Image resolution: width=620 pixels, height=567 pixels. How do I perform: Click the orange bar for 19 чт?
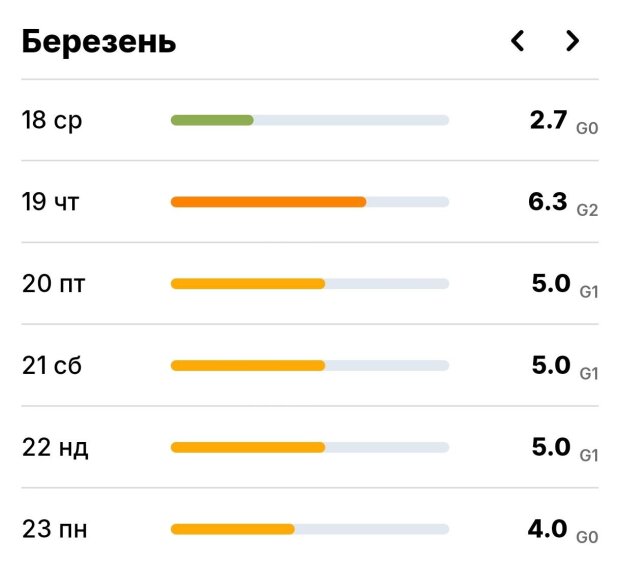(268, 202)
